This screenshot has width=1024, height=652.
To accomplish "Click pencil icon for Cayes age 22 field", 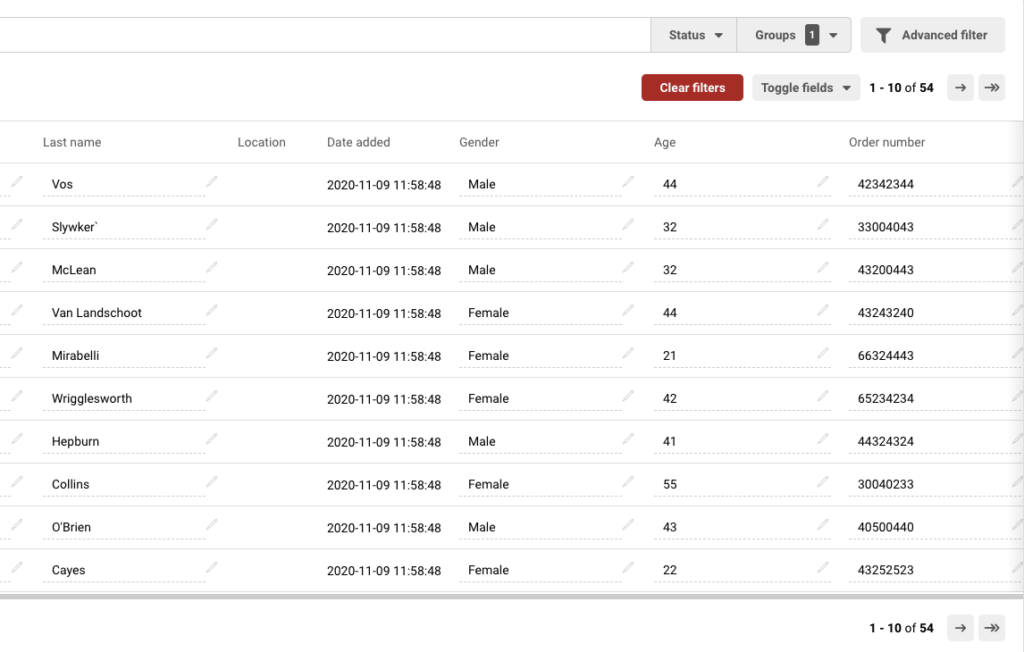I will tap(823, 568).
